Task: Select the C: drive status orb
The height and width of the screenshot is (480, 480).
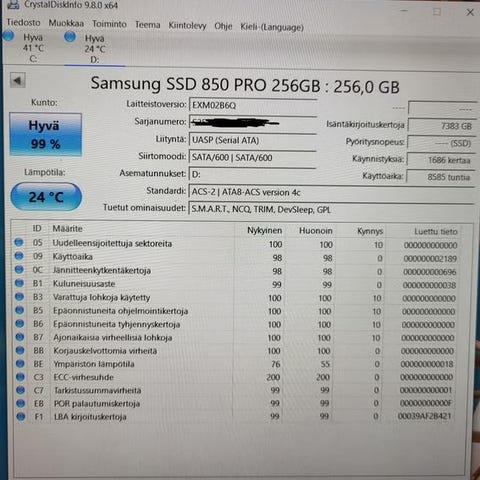Action: click(8, 36)
